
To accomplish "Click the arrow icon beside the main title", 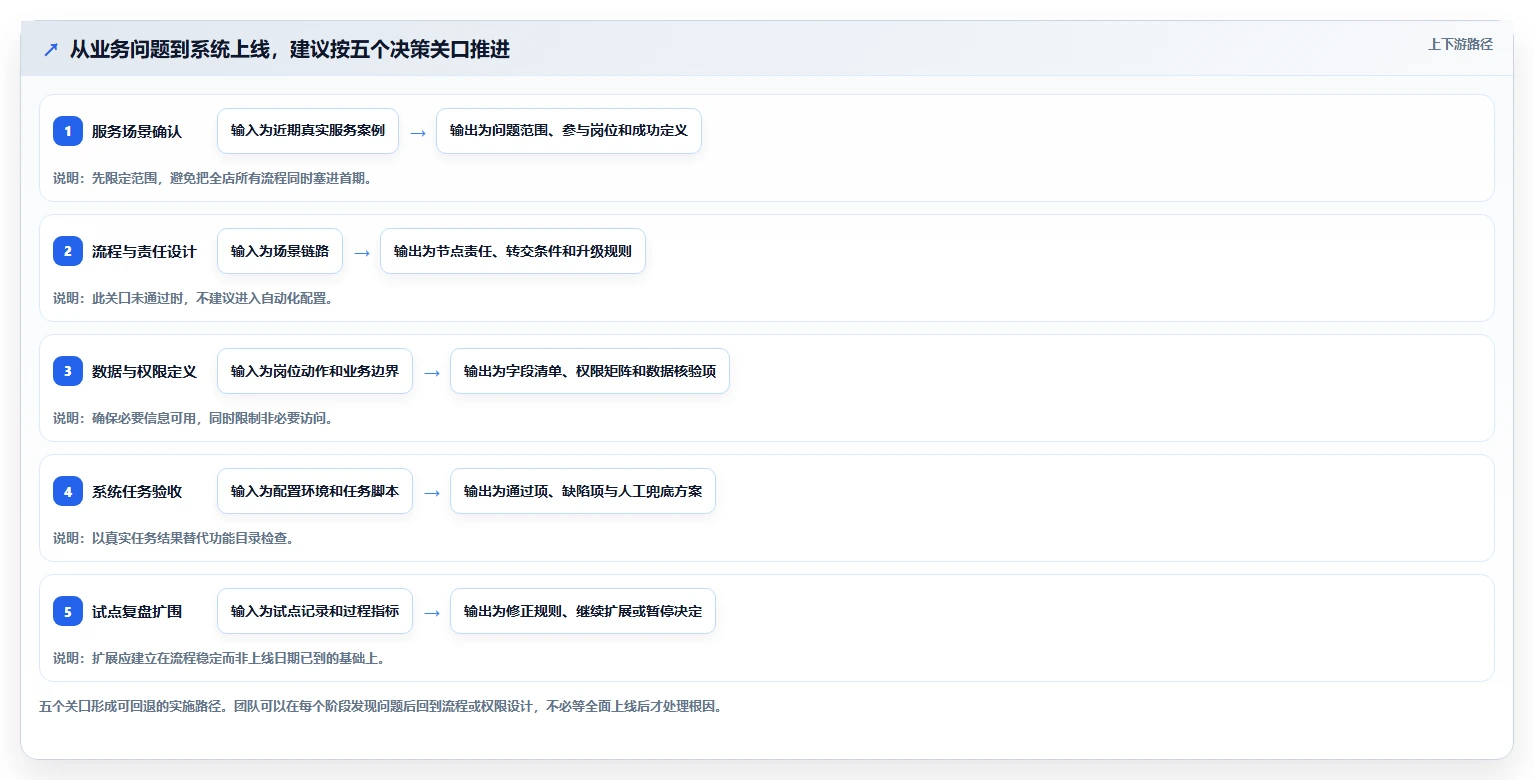I will click(x=51, y=49).
